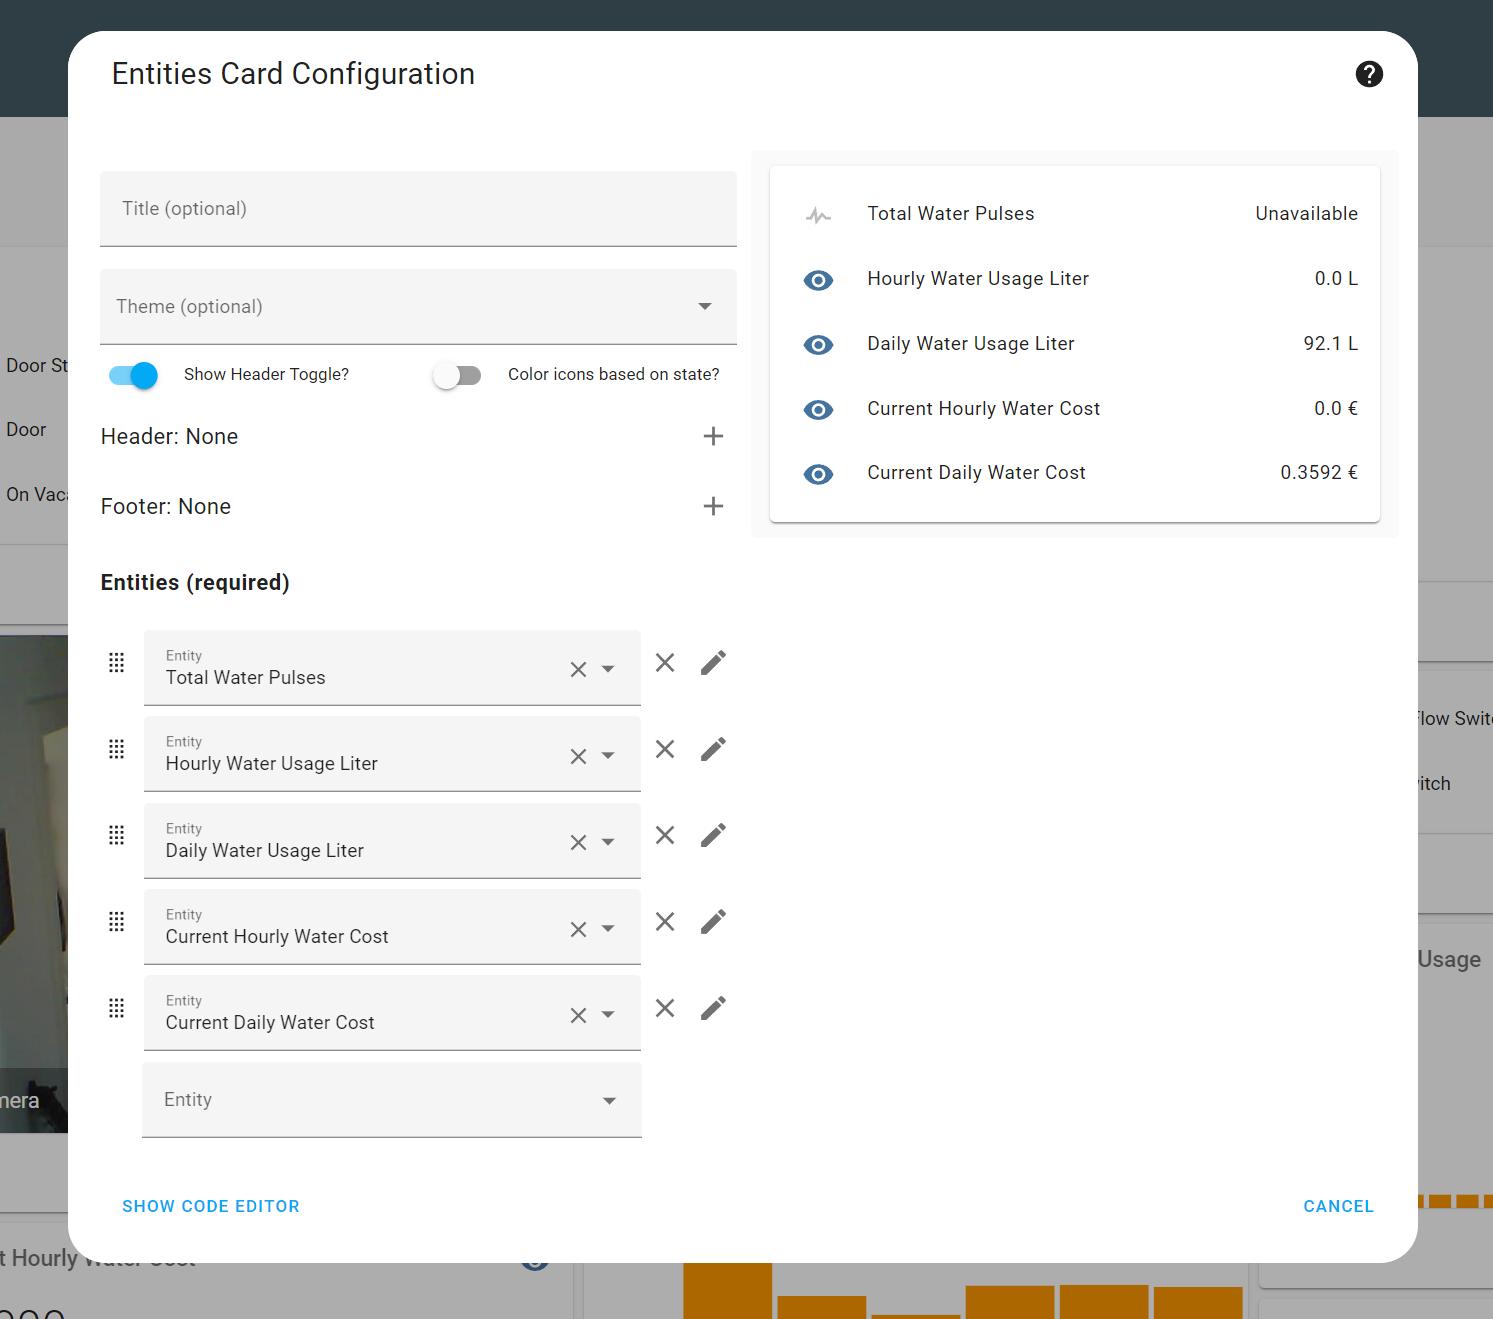Click the Total Water Pulses pulse icon in preview

(x=818, y=215)
